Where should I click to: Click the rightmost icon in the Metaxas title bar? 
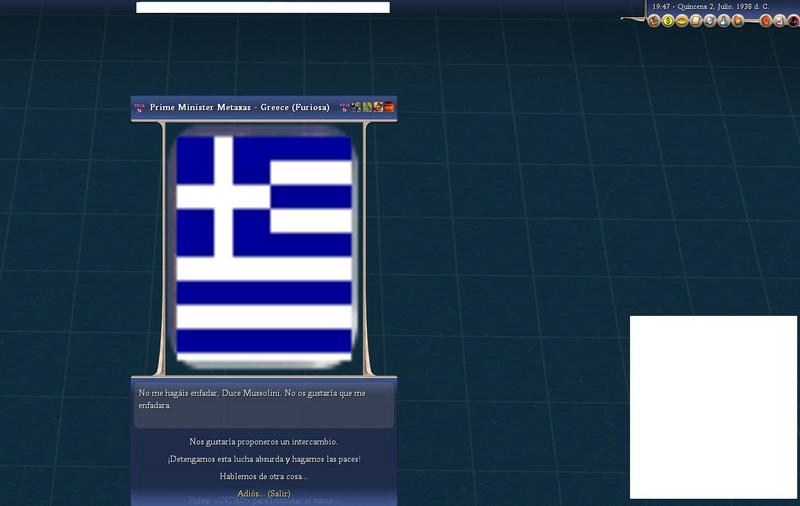click(389, 107)
